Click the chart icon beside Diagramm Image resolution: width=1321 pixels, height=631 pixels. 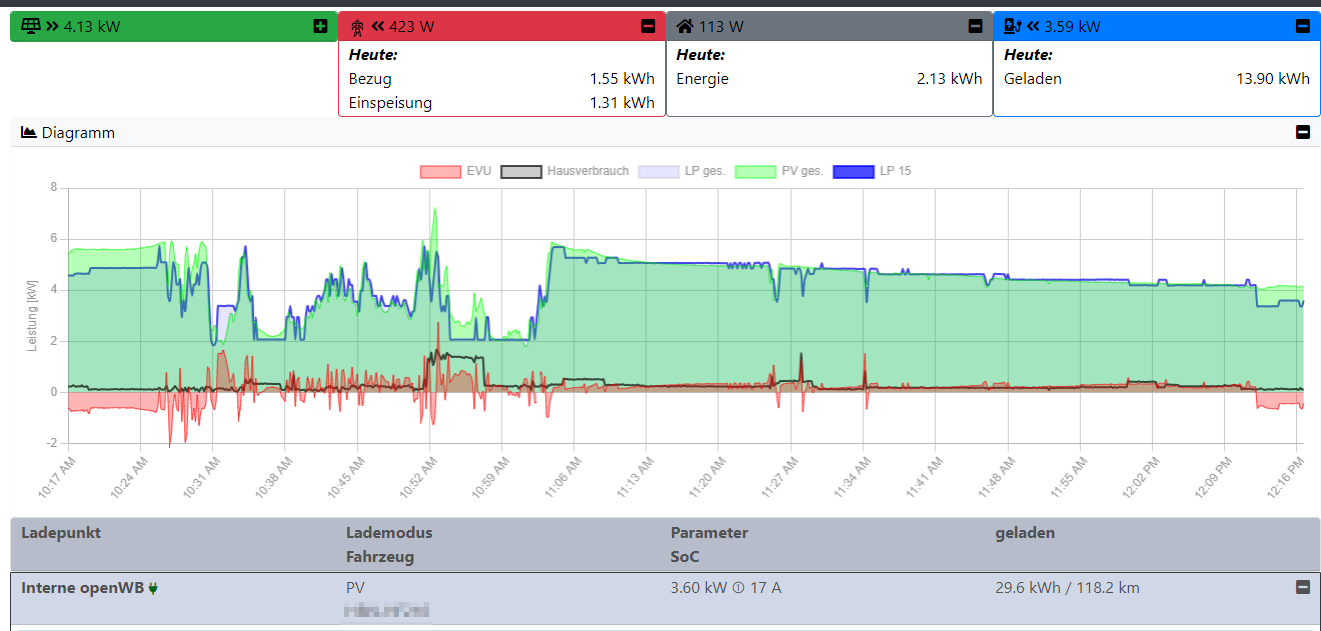[29, 132]
